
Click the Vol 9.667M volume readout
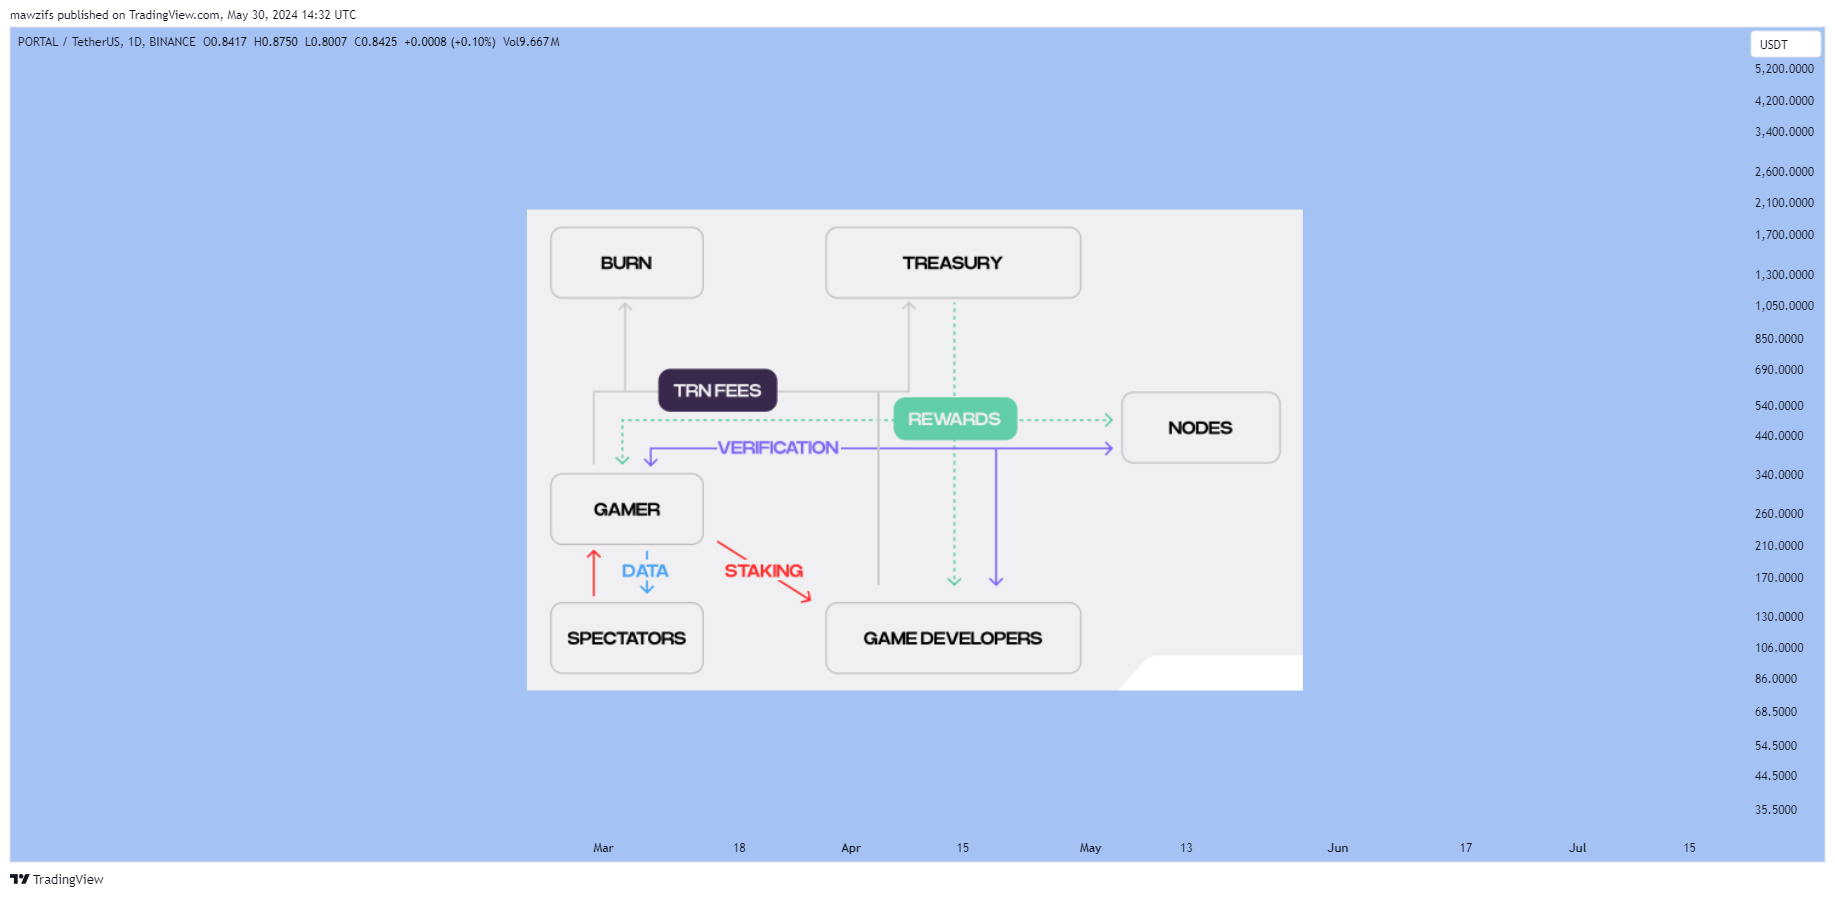pyautogui.click(x=531, y=42)
